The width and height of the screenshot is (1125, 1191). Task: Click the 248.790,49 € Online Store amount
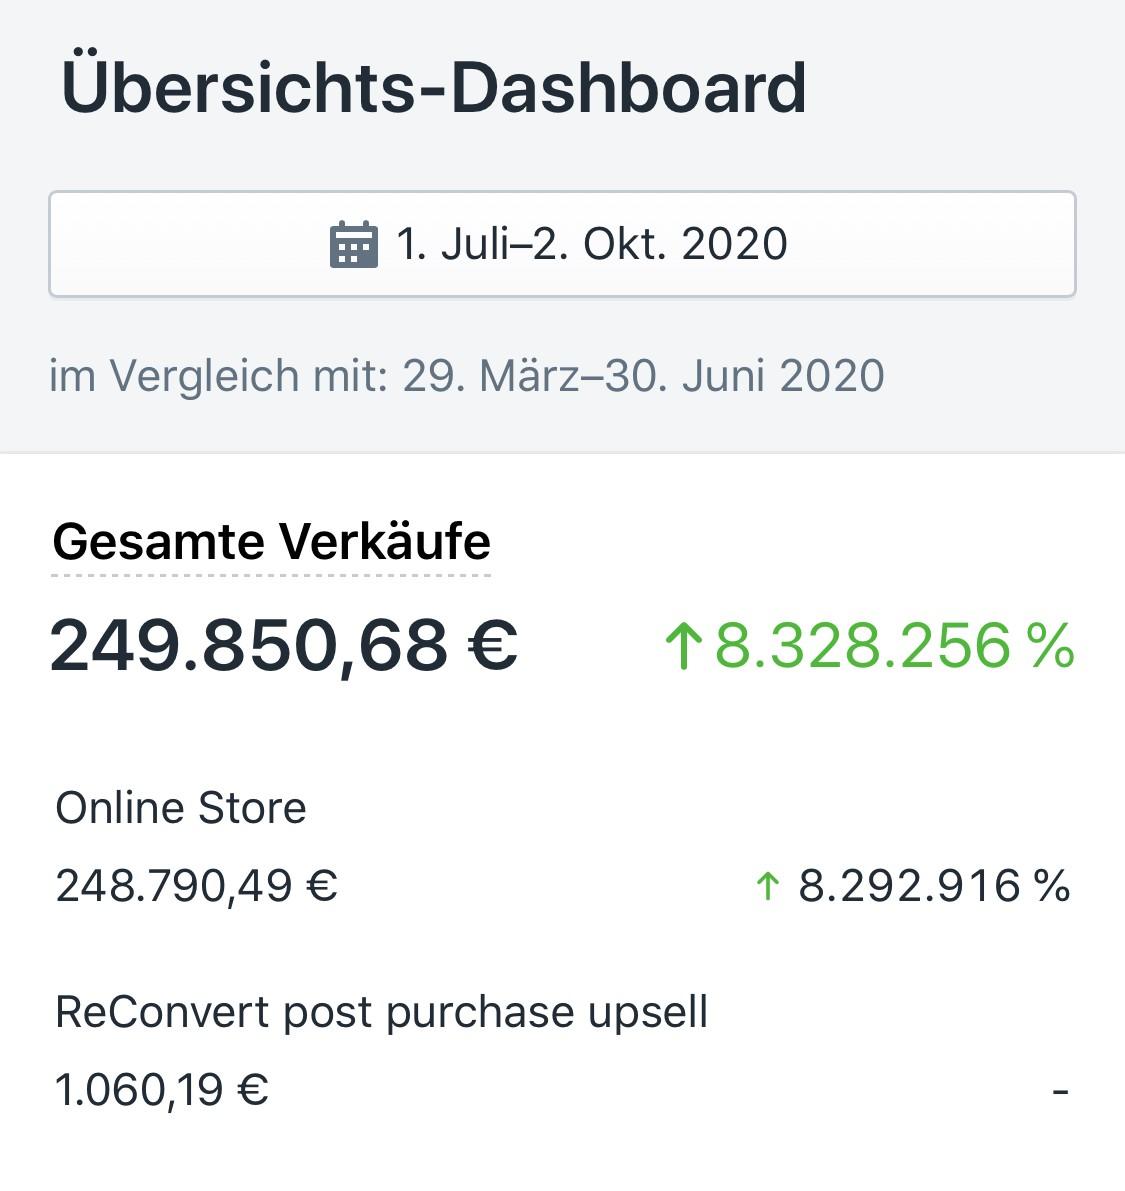click(196, 886)
